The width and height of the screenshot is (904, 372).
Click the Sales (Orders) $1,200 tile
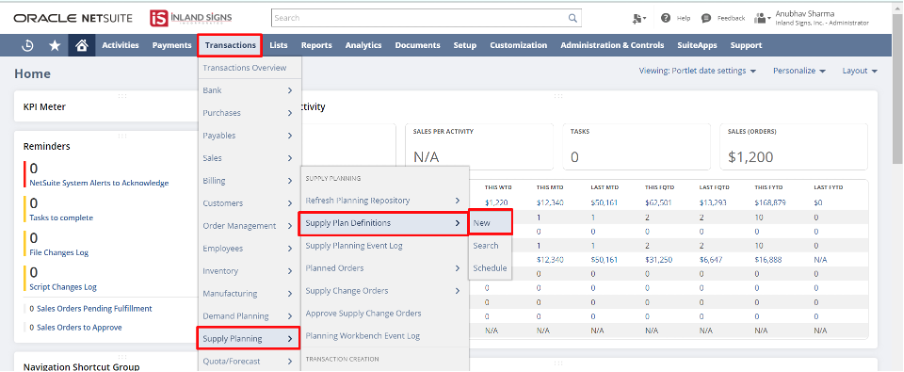[x=793, y=146]
